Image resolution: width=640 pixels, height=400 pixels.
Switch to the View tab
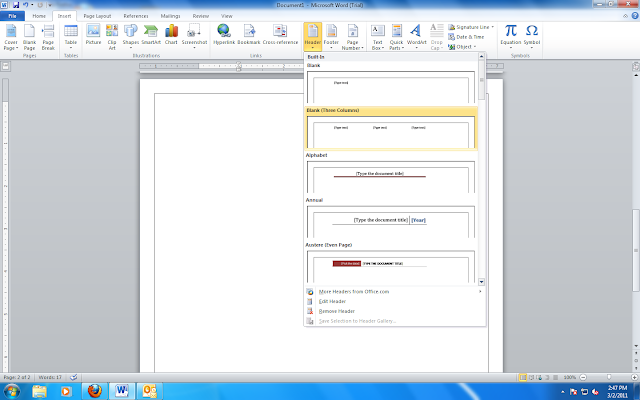pos(227,16)
